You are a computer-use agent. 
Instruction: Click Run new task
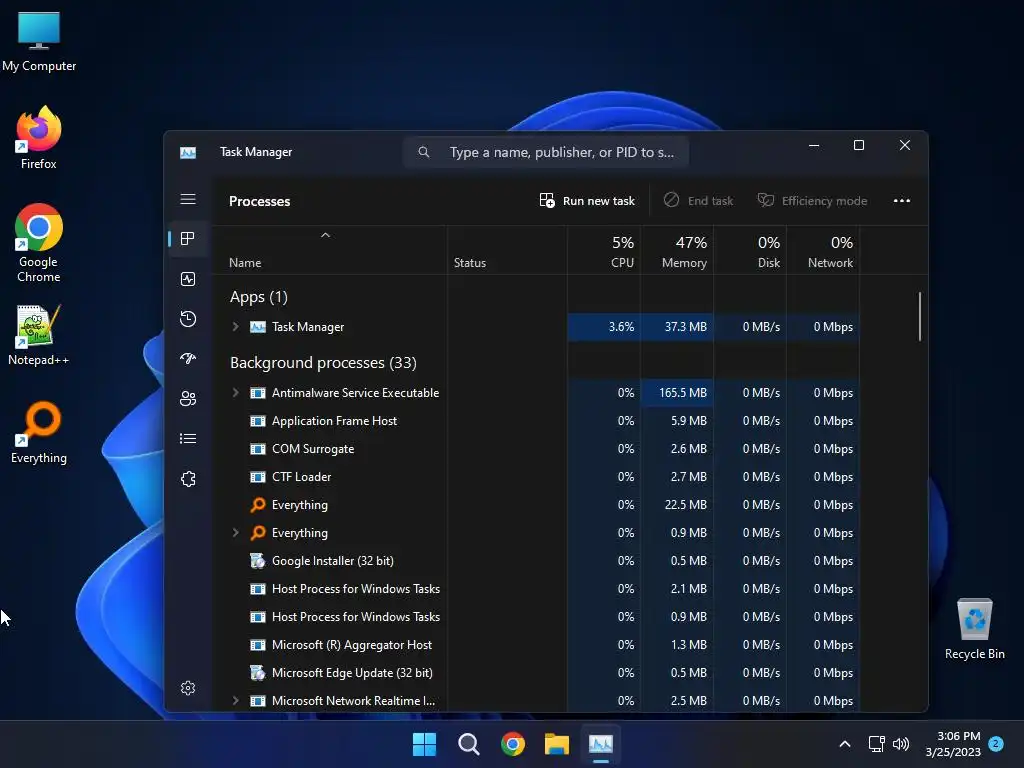[587, 200]
